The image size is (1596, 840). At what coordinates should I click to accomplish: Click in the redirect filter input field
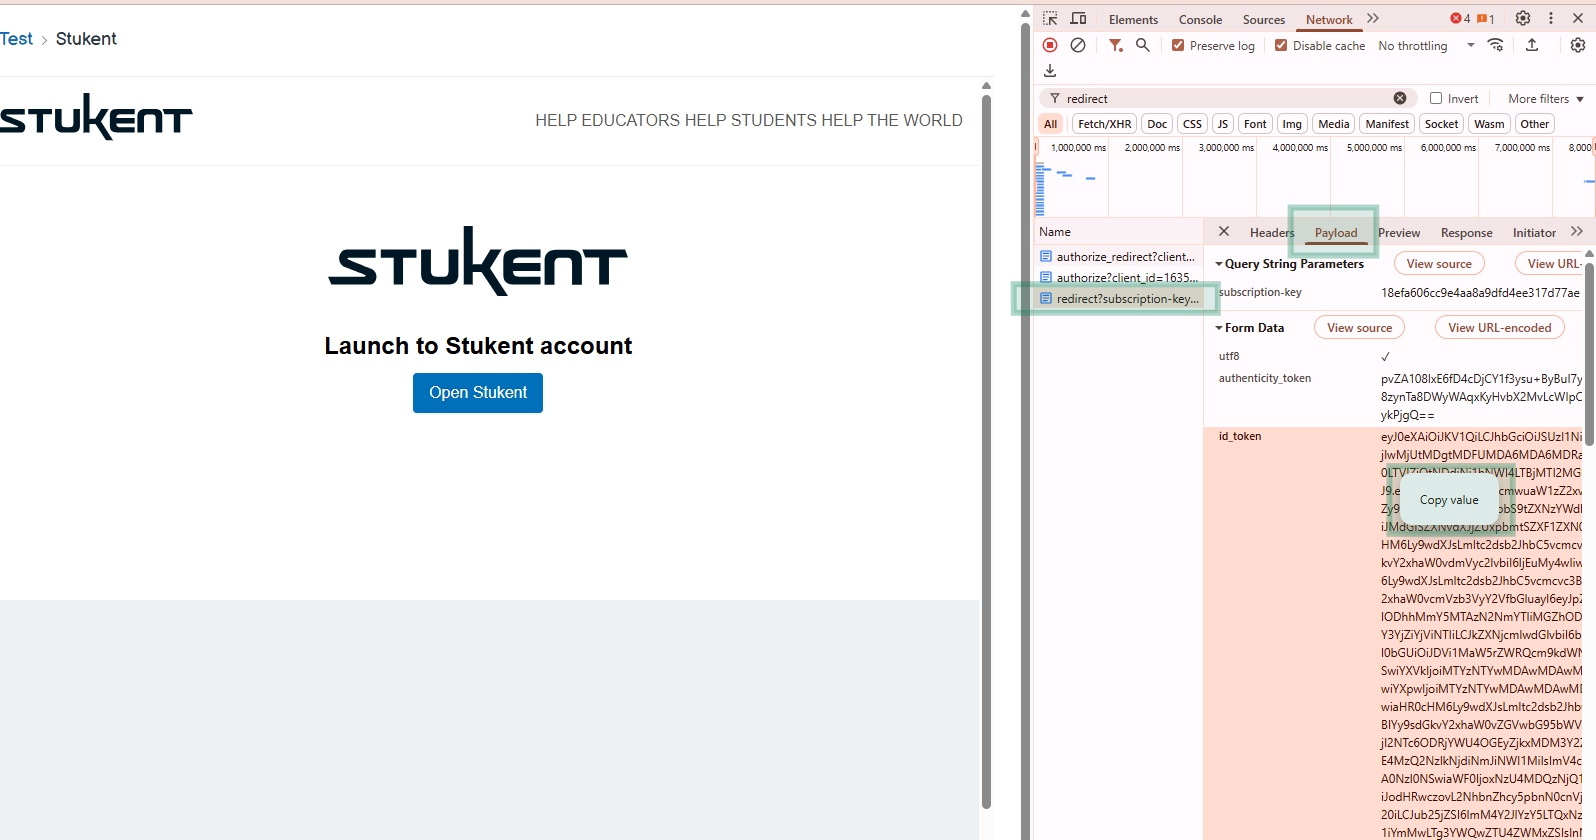1227,98
